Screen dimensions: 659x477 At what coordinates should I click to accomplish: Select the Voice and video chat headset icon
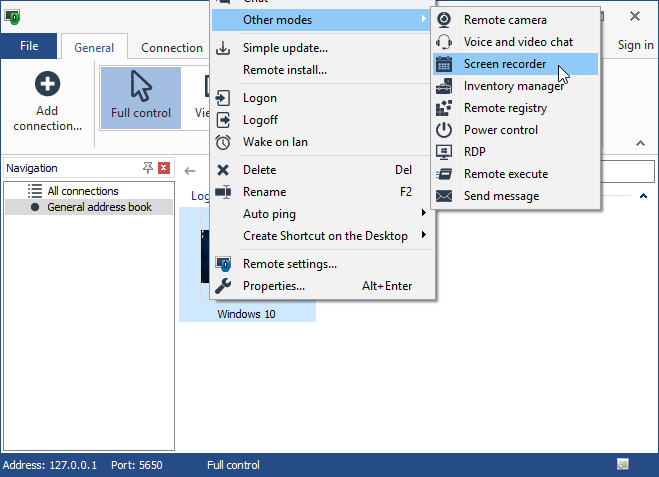tap(445, 42)
